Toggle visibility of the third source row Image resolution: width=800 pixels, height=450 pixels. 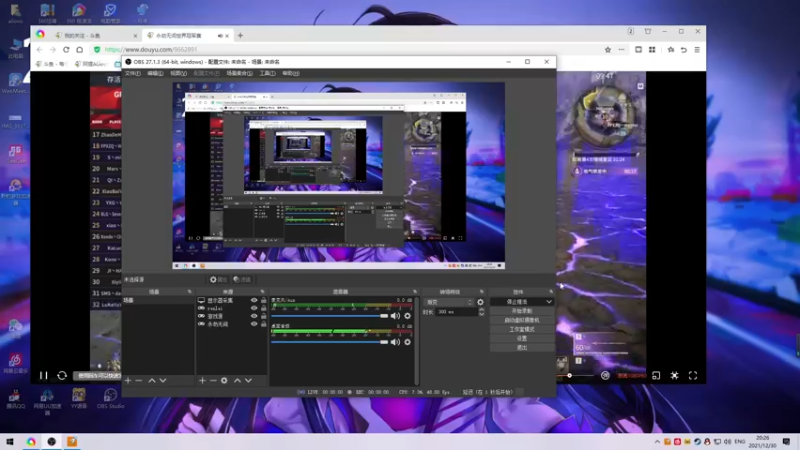tap(254, 316)
